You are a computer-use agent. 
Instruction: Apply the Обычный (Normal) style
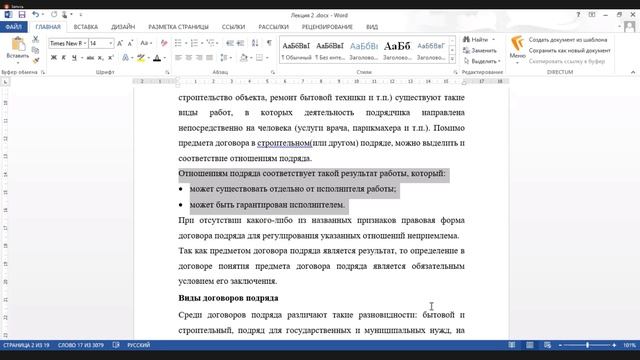click(296, 50)
